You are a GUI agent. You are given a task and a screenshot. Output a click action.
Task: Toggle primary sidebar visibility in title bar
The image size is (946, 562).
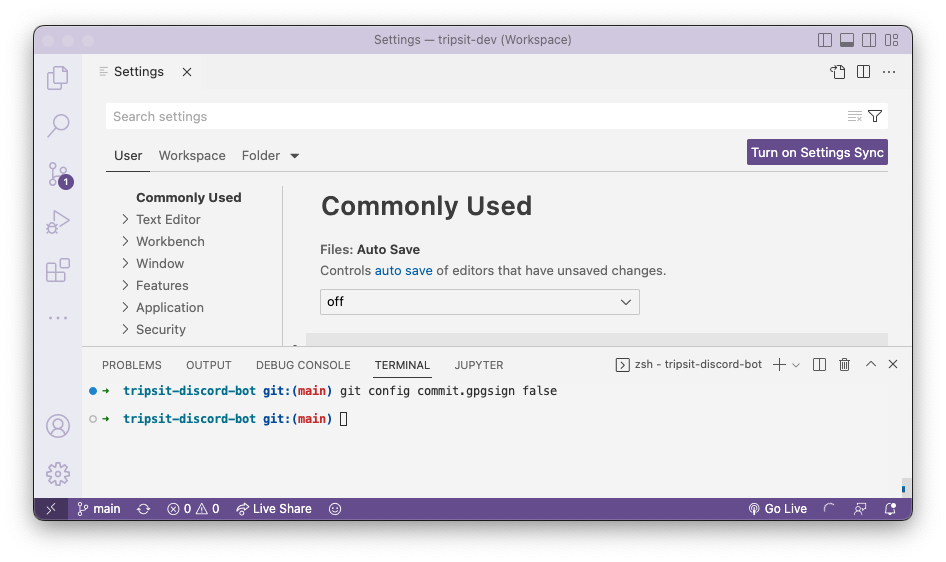(x=825, y=40)
